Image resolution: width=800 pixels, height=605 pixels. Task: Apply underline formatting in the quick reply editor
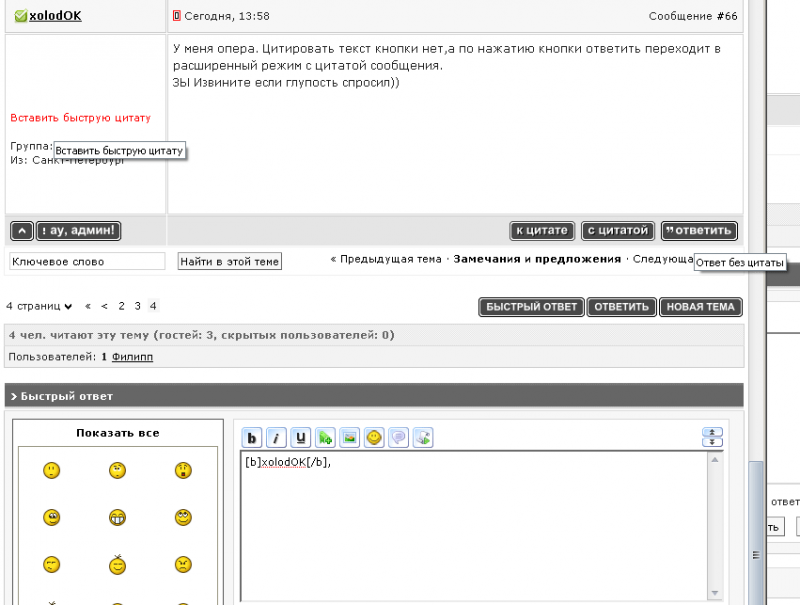(x=301, y=438)
